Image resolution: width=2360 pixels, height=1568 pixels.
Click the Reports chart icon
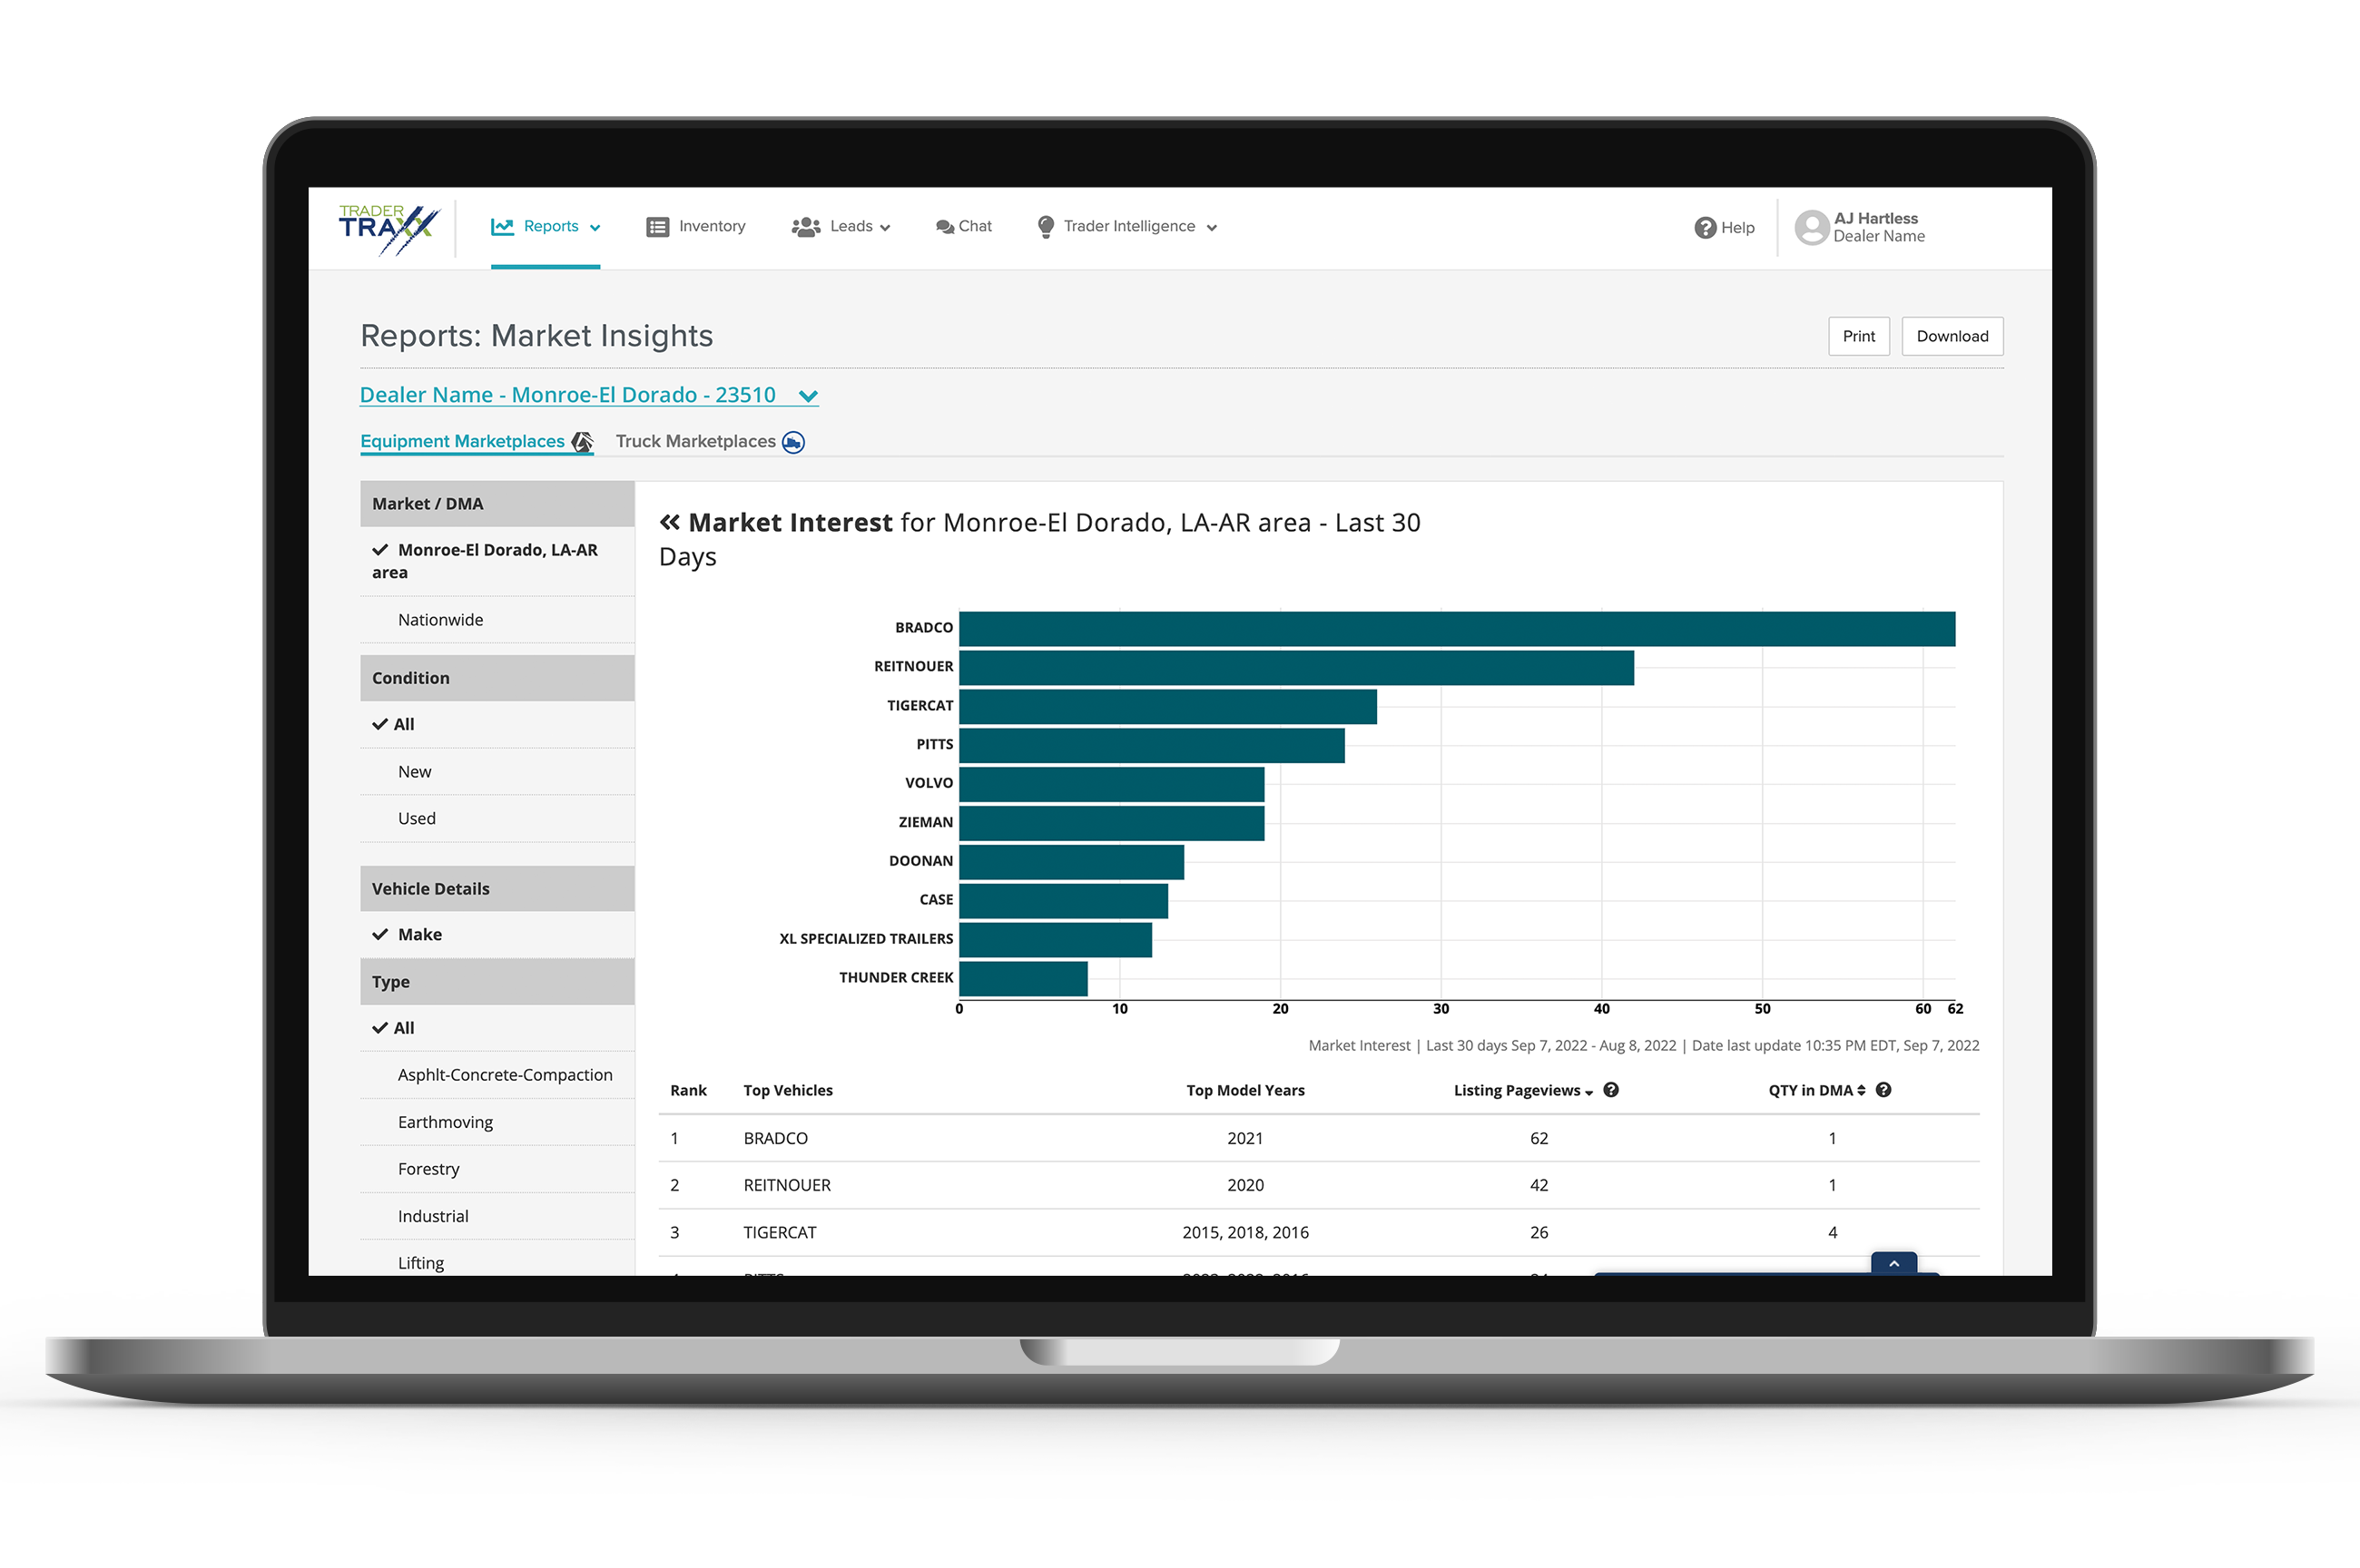(502, 227)
